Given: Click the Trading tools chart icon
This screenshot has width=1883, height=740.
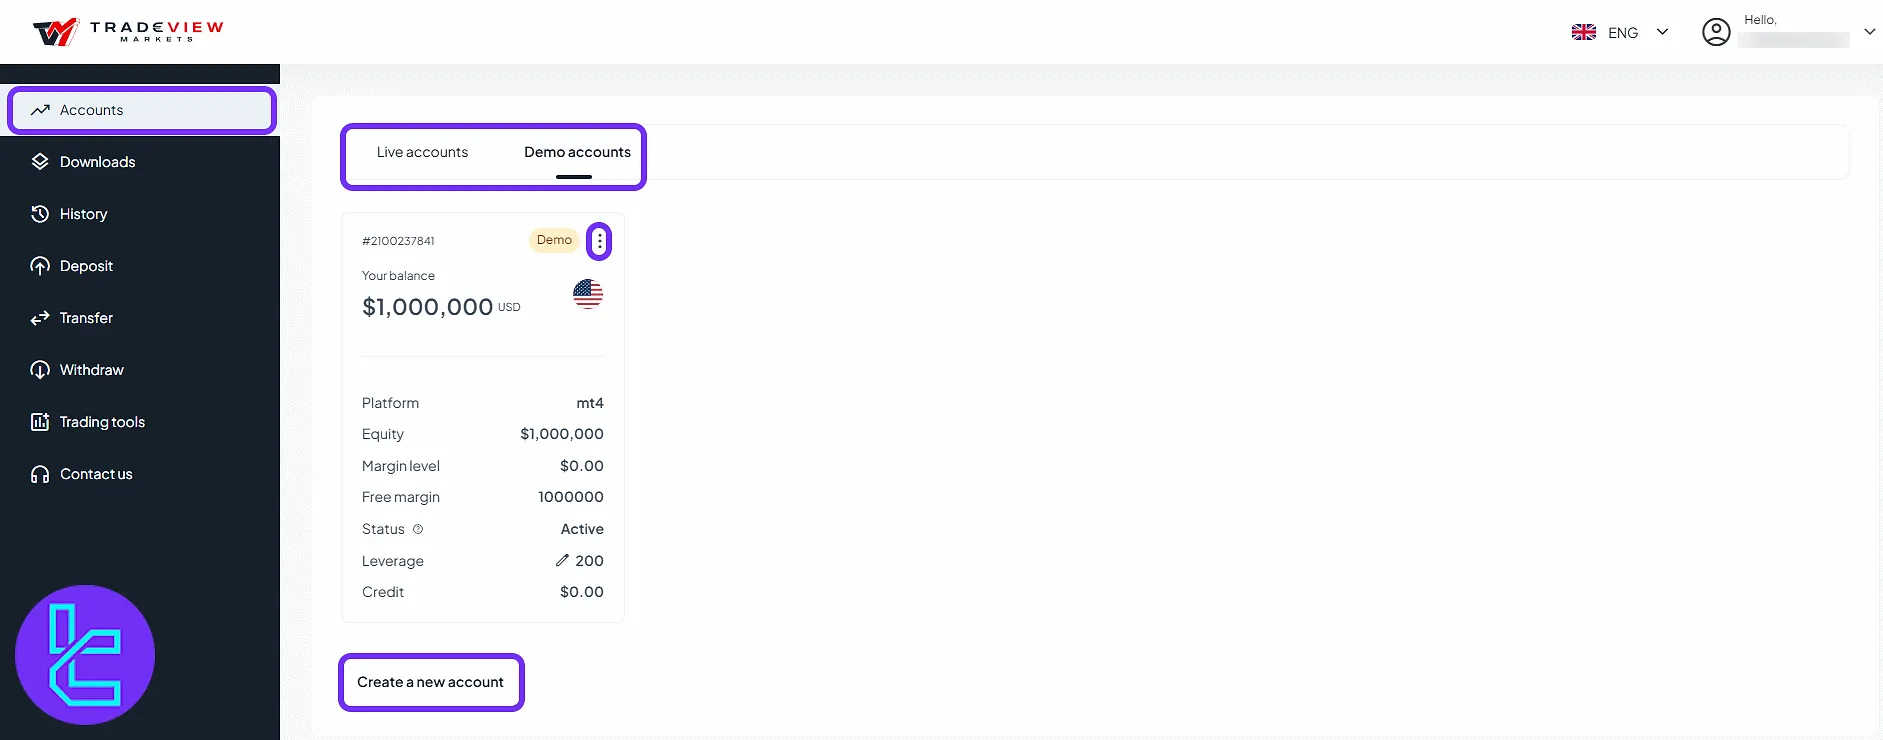Looking at the screenshot, I should tap(40, 422).
